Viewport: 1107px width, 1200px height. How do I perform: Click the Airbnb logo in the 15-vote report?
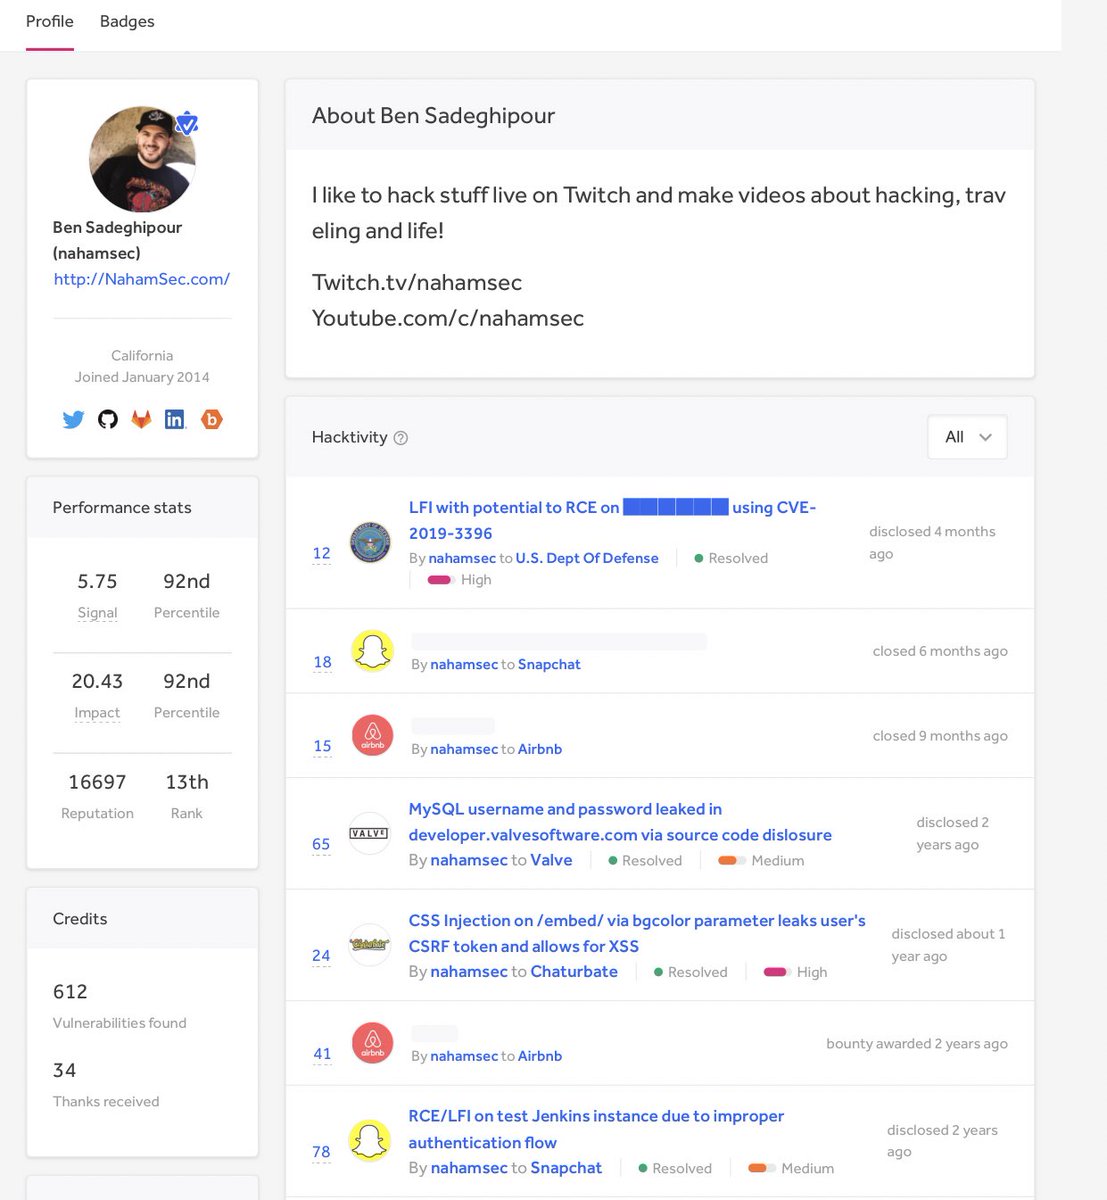pyautogui.click(x=372, y=736)
